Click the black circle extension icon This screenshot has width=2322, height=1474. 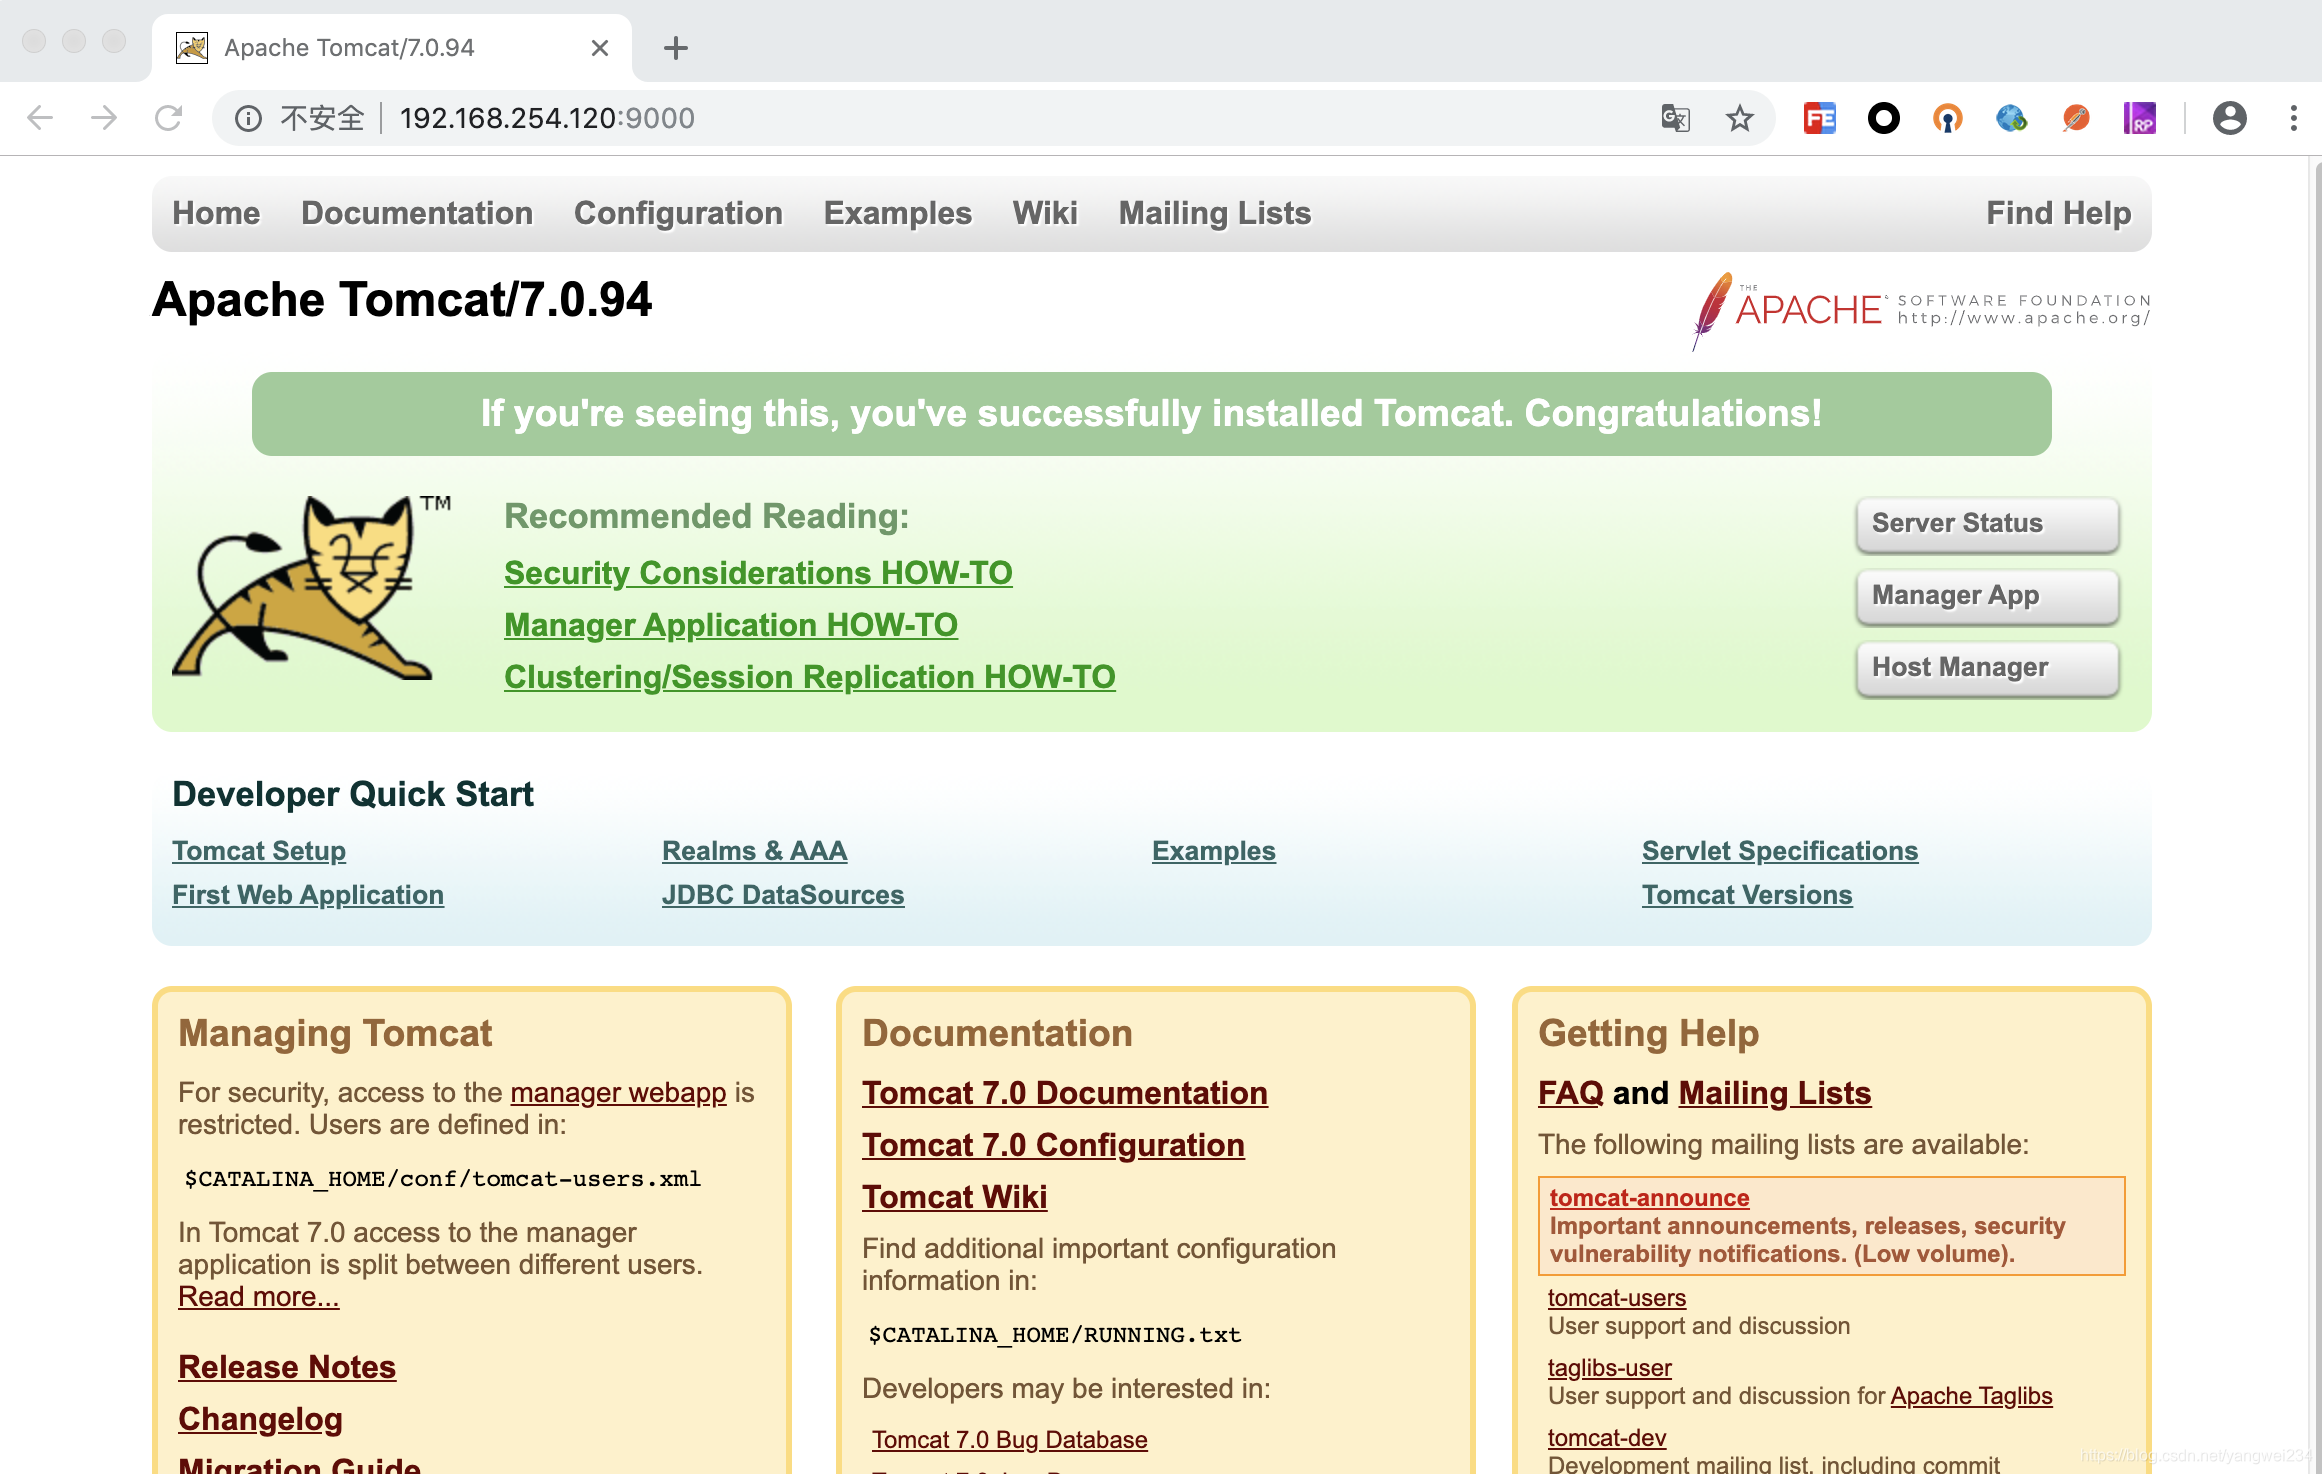pos(1884,118)
